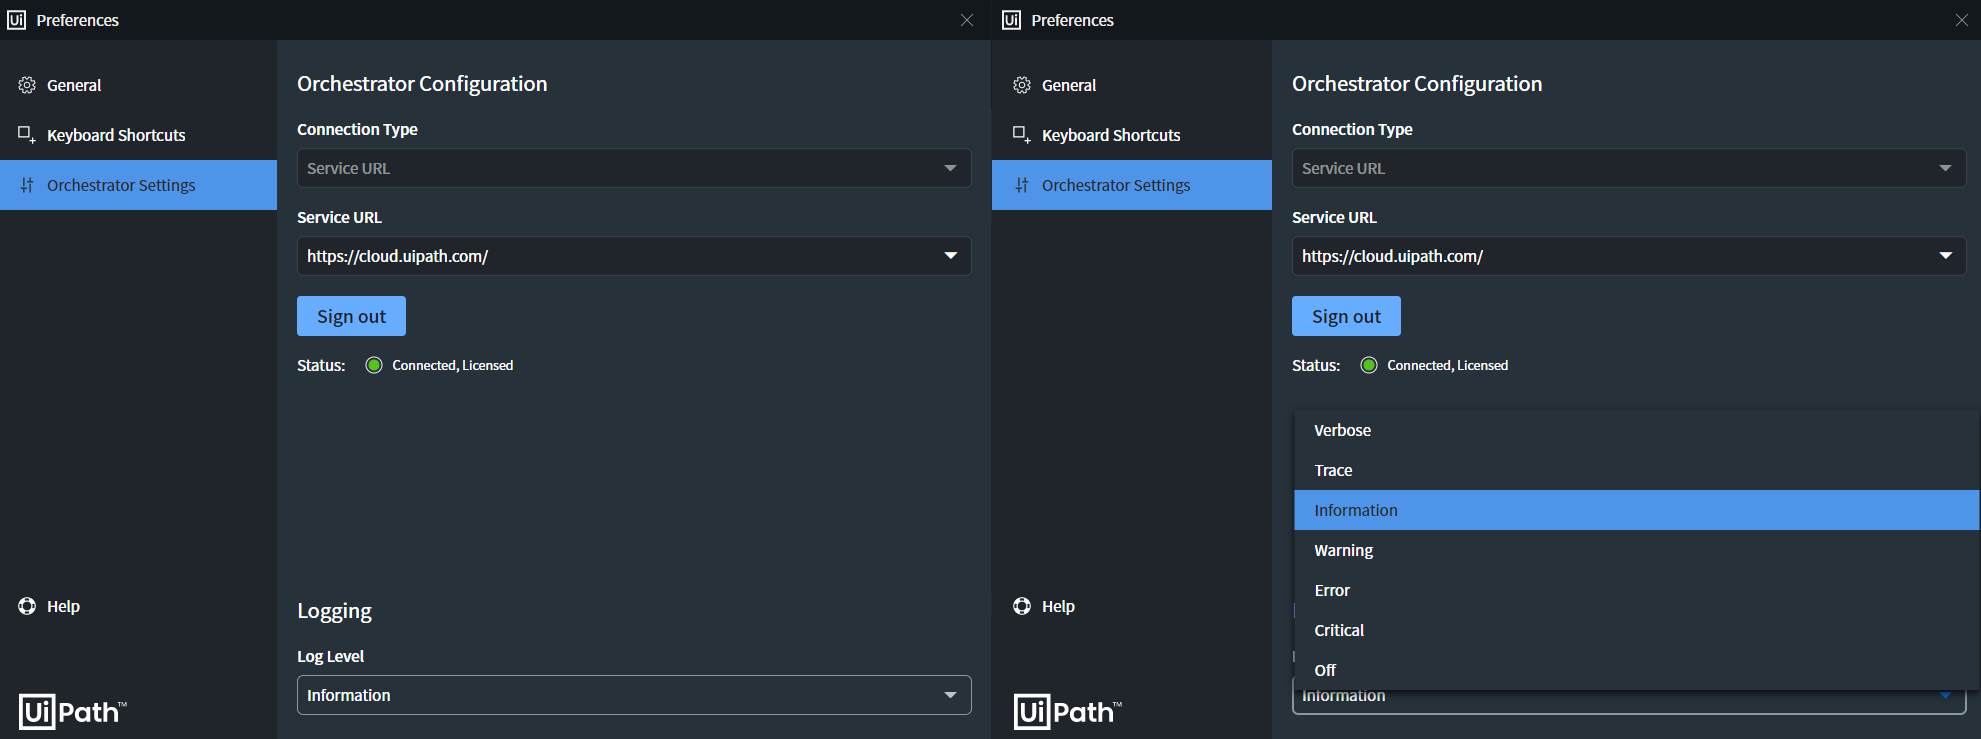Click the UiPath logo in left window
1981x739 pixels.
[x=72, y=711]
